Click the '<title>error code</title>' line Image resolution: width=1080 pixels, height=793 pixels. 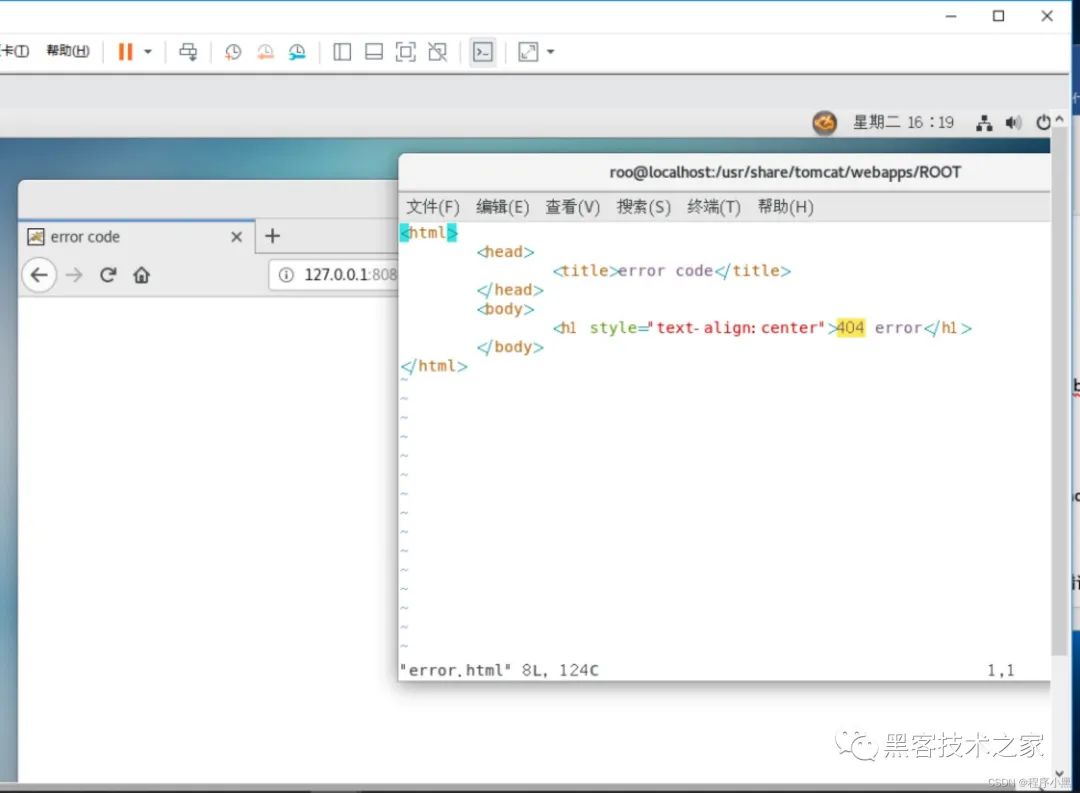[672, 271]
